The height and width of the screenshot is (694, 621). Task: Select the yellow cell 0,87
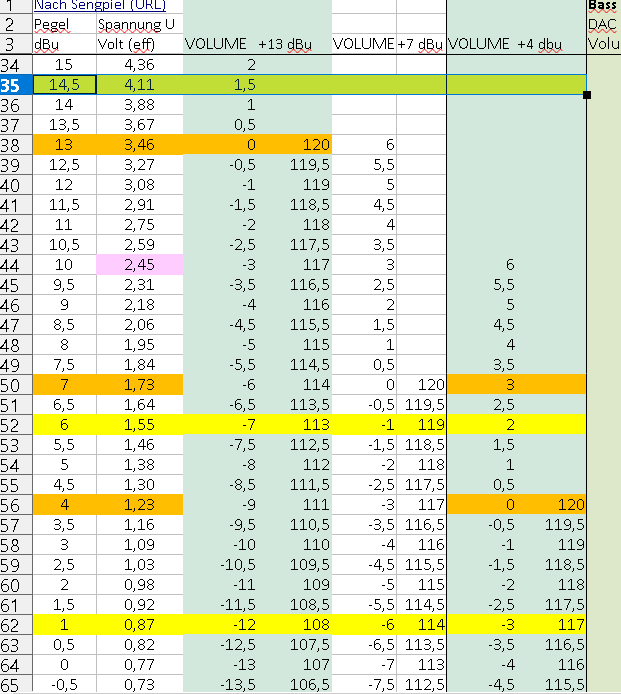[139, 625]
